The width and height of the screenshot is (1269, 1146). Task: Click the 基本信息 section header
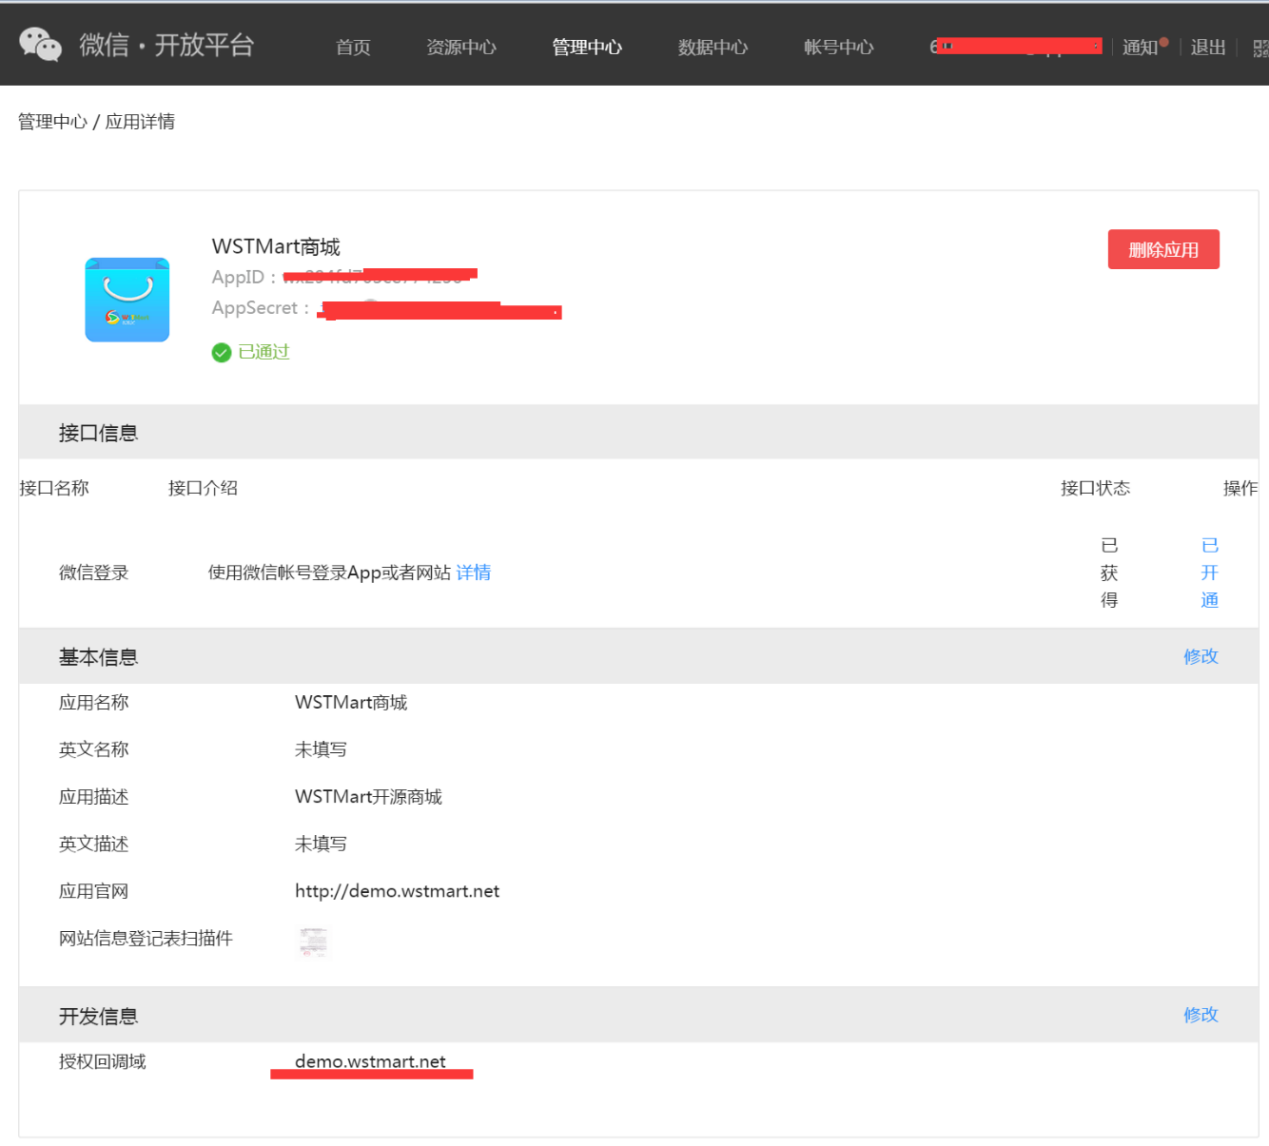coord(98,657)
